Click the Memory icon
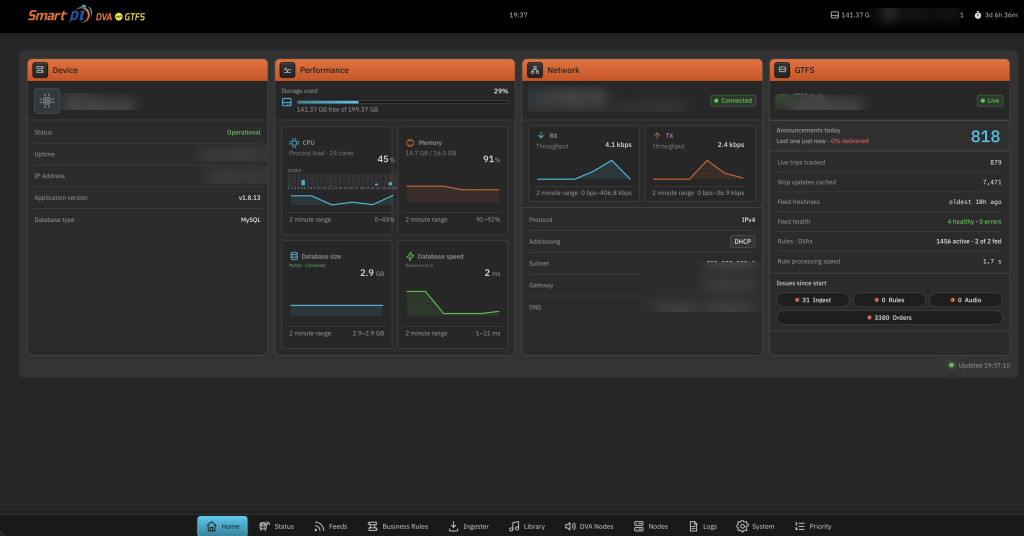This screenshot has height=536, width=1024. 410,142
